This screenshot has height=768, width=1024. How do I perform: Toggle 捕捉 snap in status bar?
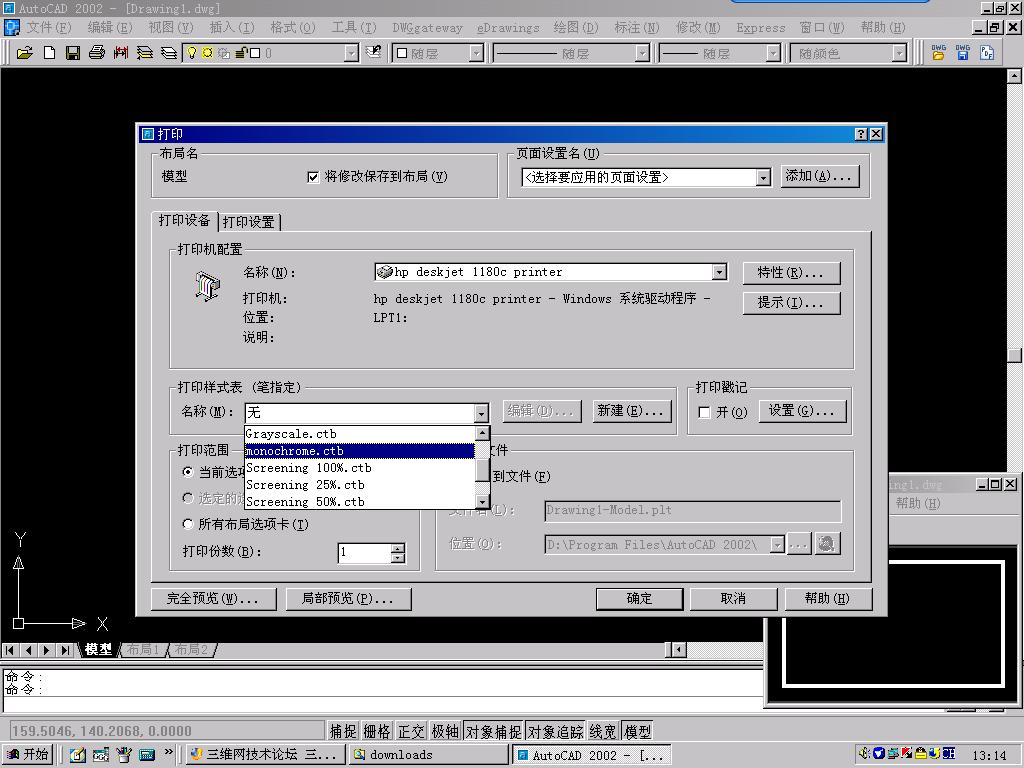click(x=343, y=731)
